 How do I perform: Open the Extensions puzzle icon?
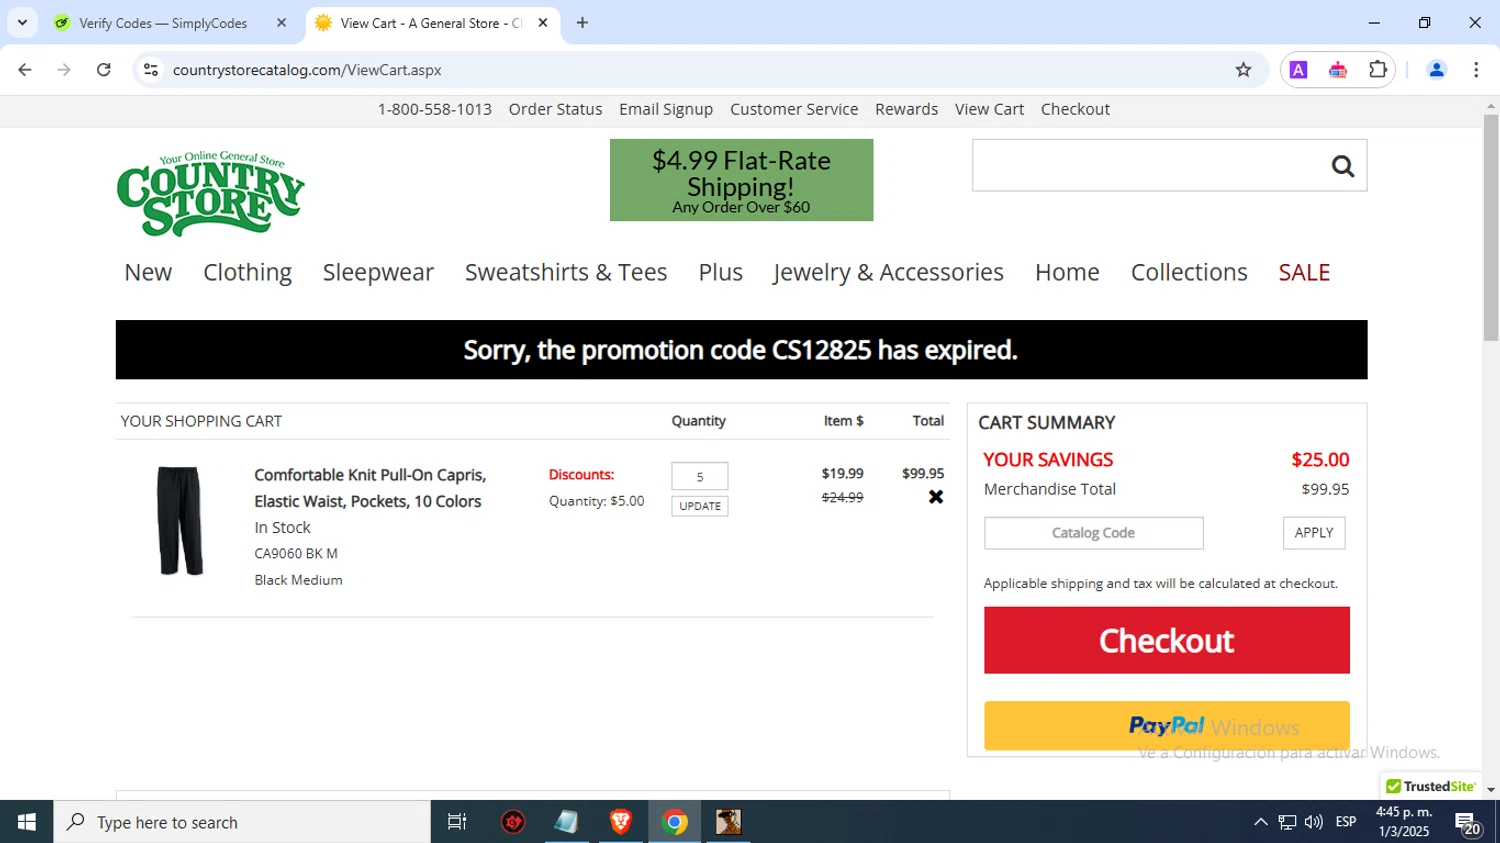click(1378, 70)
